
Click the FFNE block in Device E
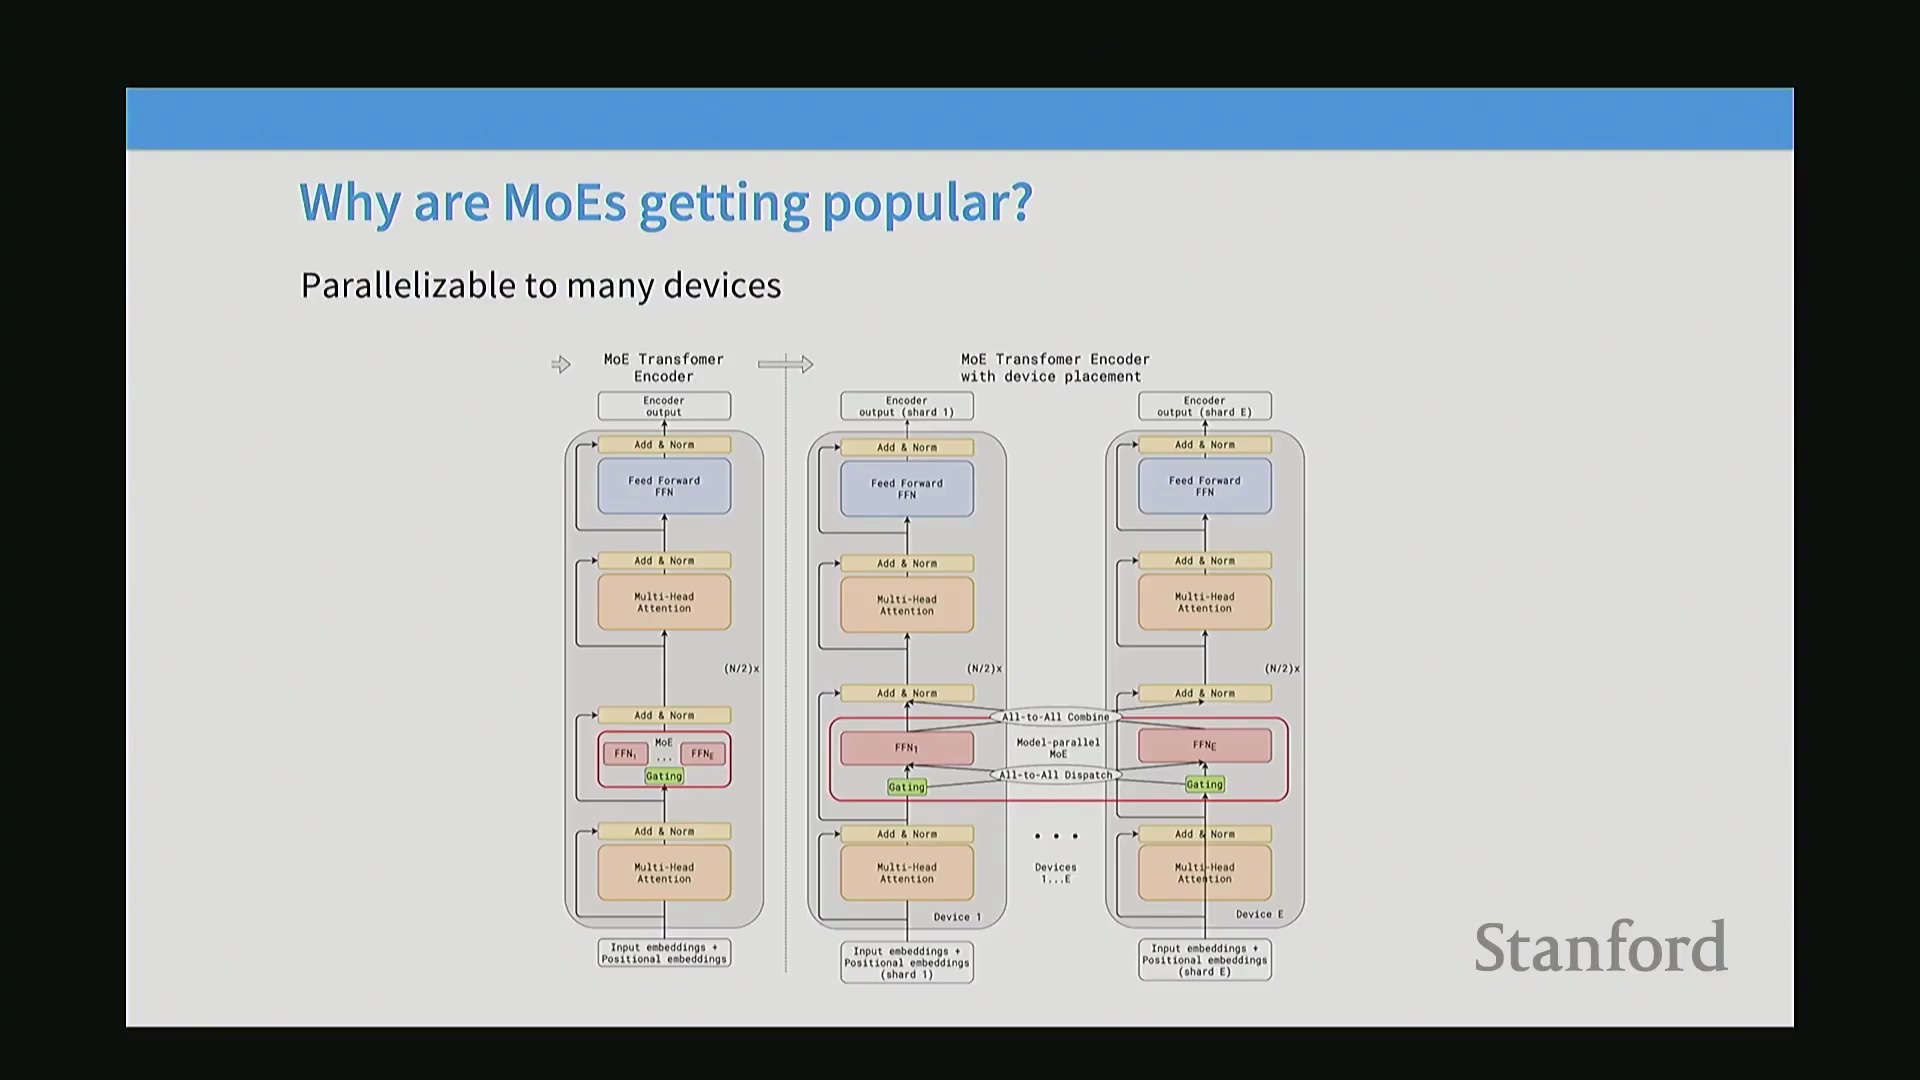[x=1204, y=745]
